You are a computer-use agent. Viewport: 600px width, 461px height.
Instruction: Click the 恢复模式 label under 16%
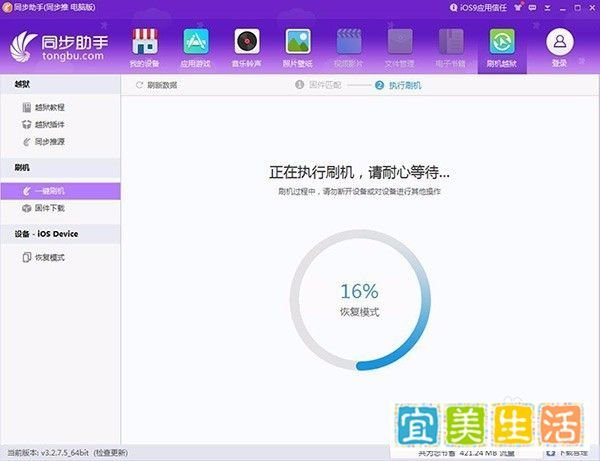tap(360, 312)
